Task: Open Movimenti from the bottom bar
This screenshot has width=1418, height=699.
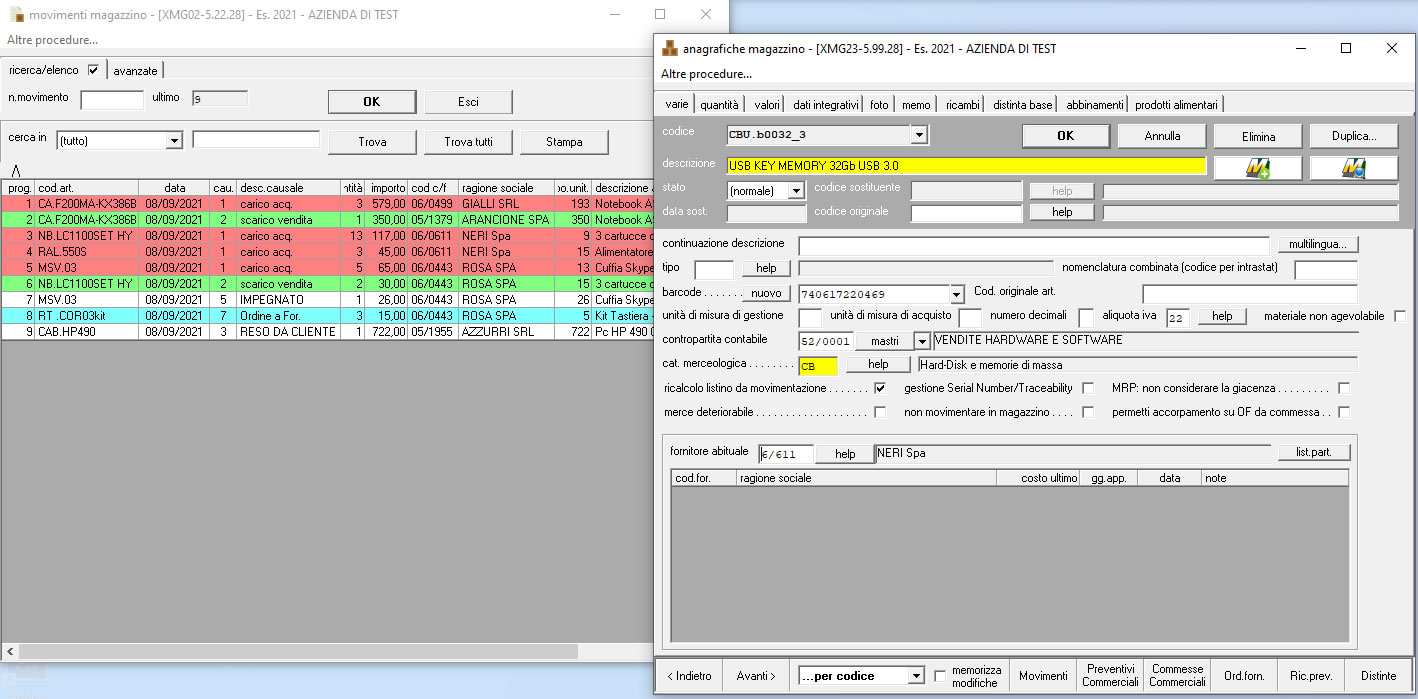Action: (1043, 676)
